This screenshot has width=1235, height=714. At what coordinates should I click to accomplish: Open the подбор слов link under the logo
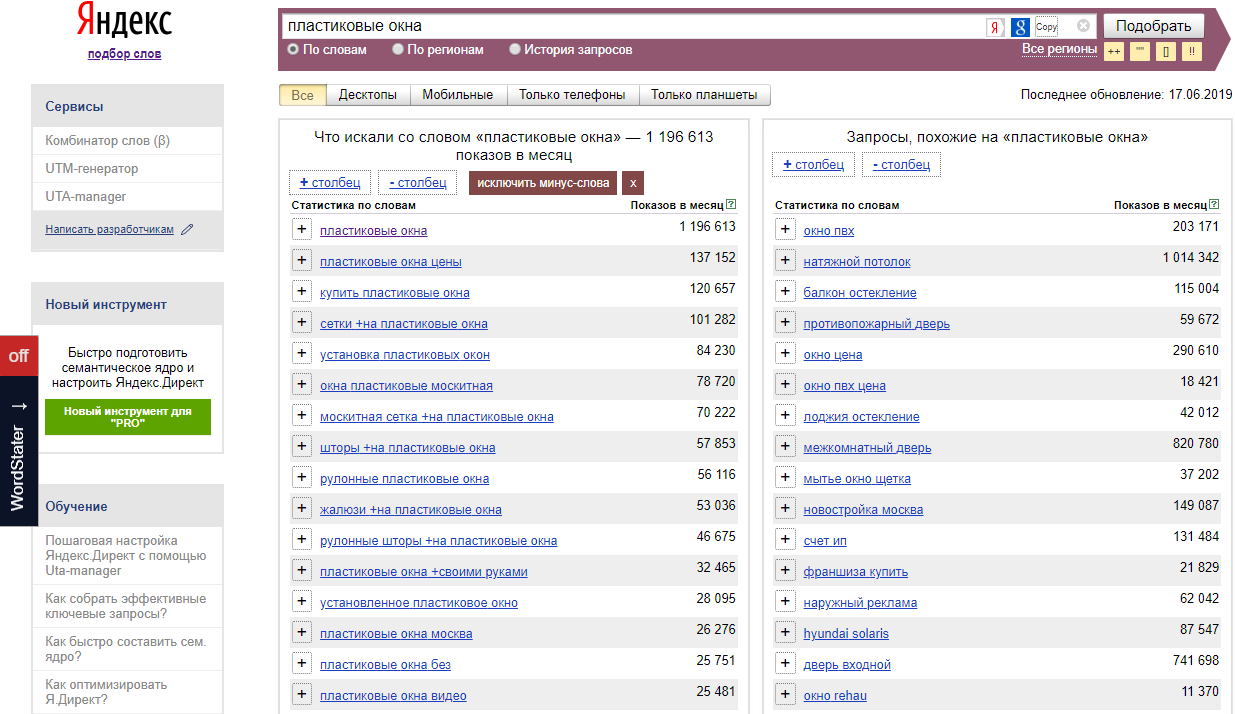point(124,54)
